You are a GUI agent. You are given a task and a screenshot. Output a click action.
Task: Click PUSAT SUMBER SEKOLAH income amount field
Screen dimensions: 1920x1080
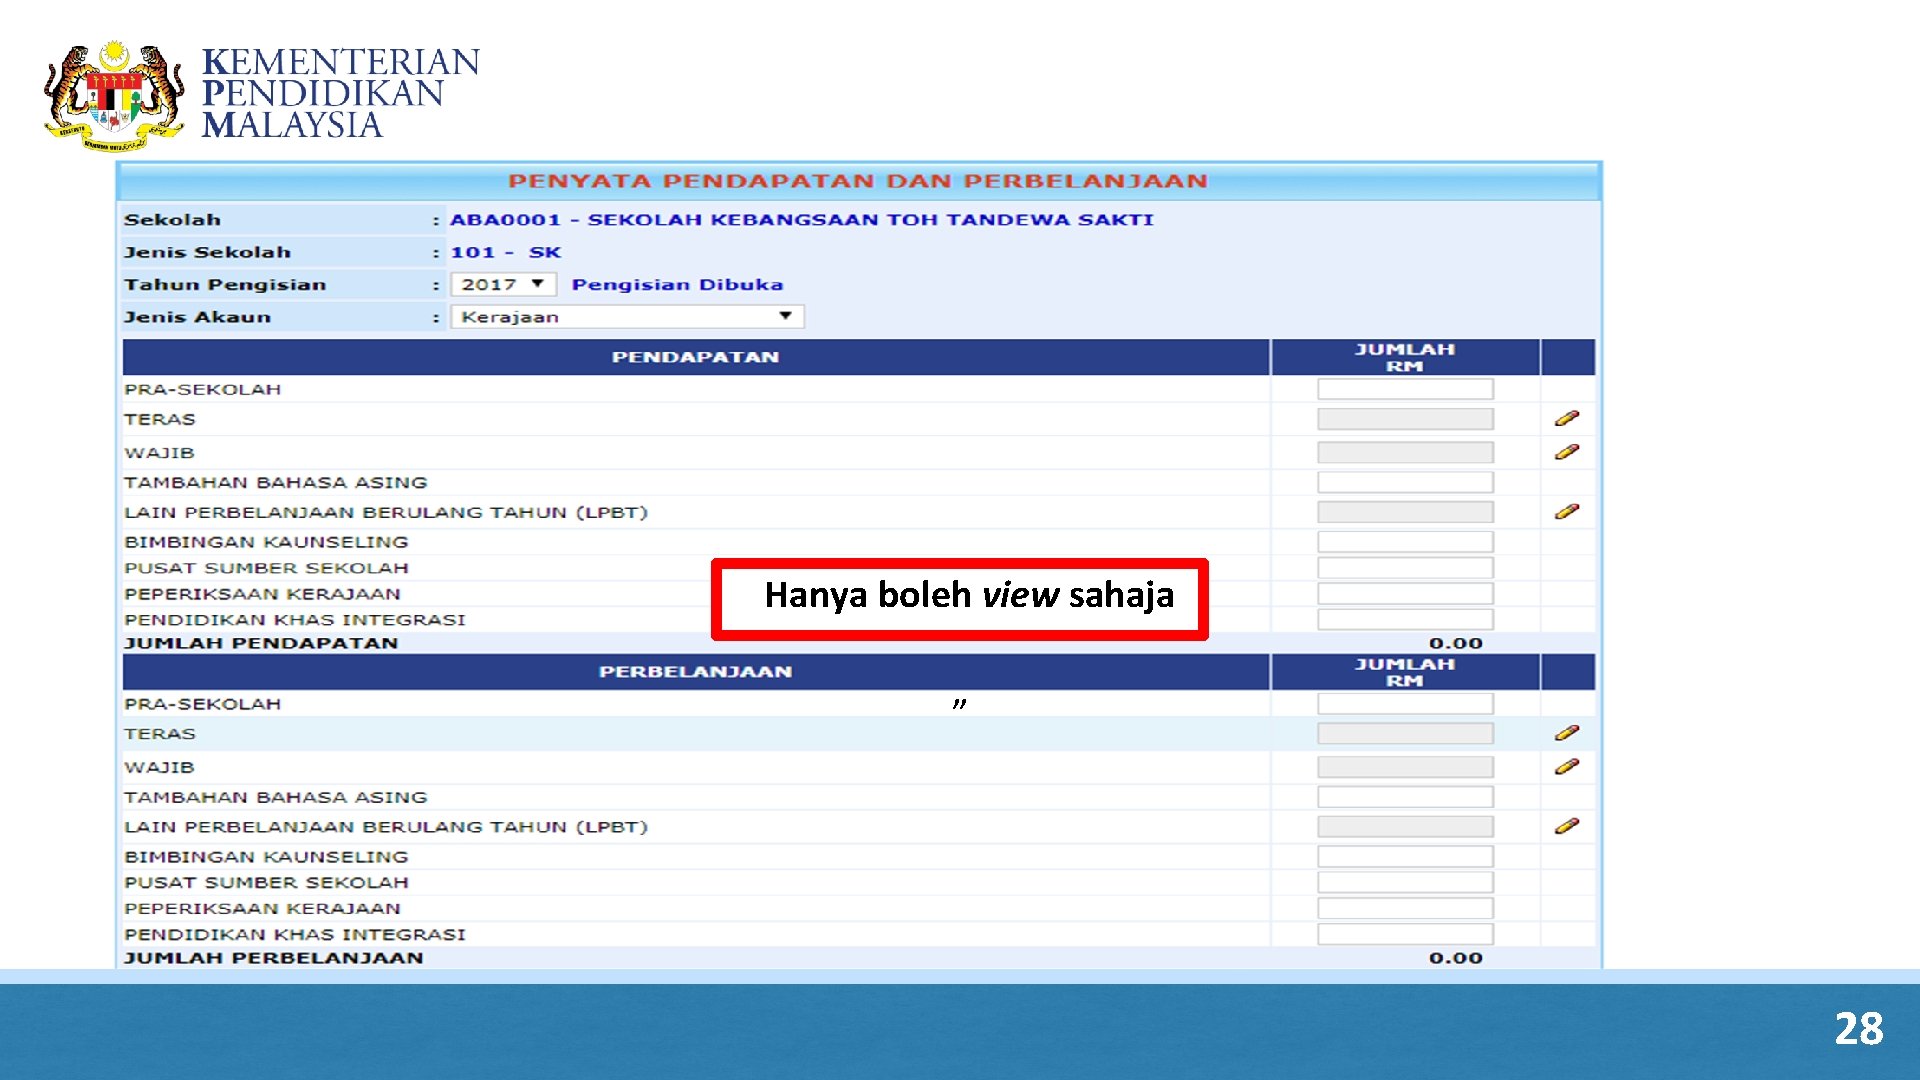(x=1405, y=568)
